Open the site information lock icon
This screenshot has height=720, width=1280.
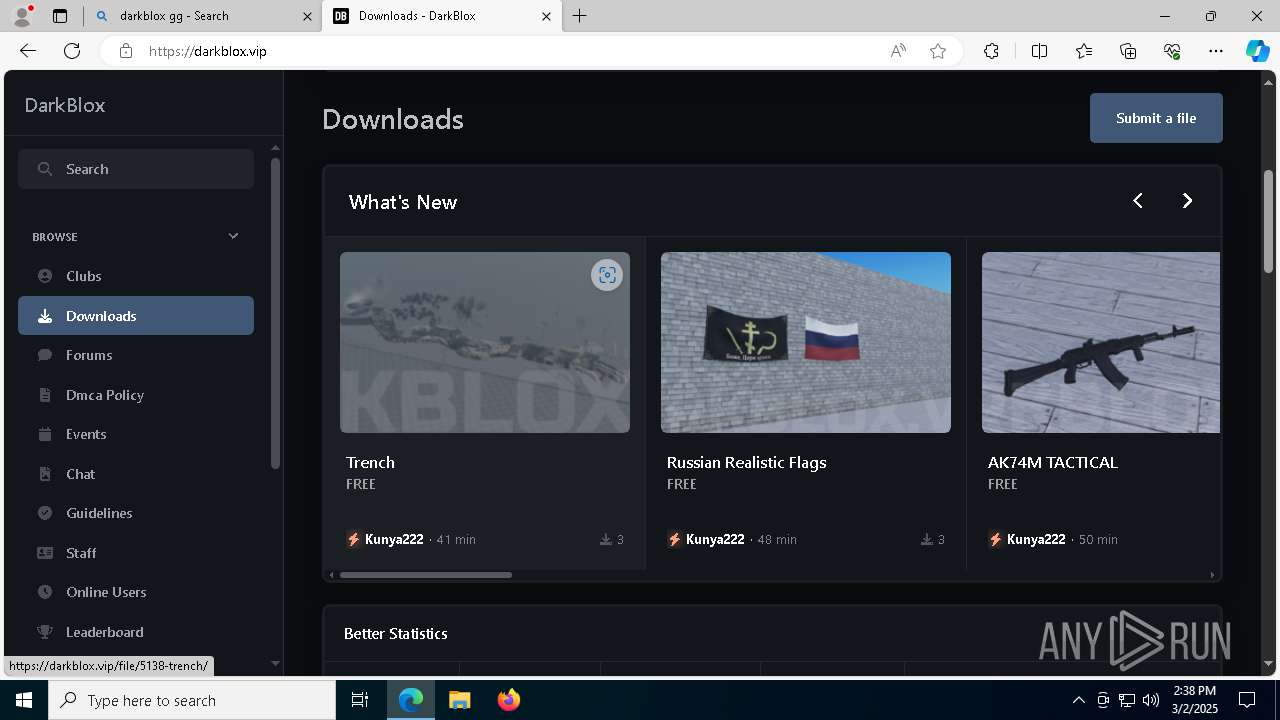coord(126,51)
